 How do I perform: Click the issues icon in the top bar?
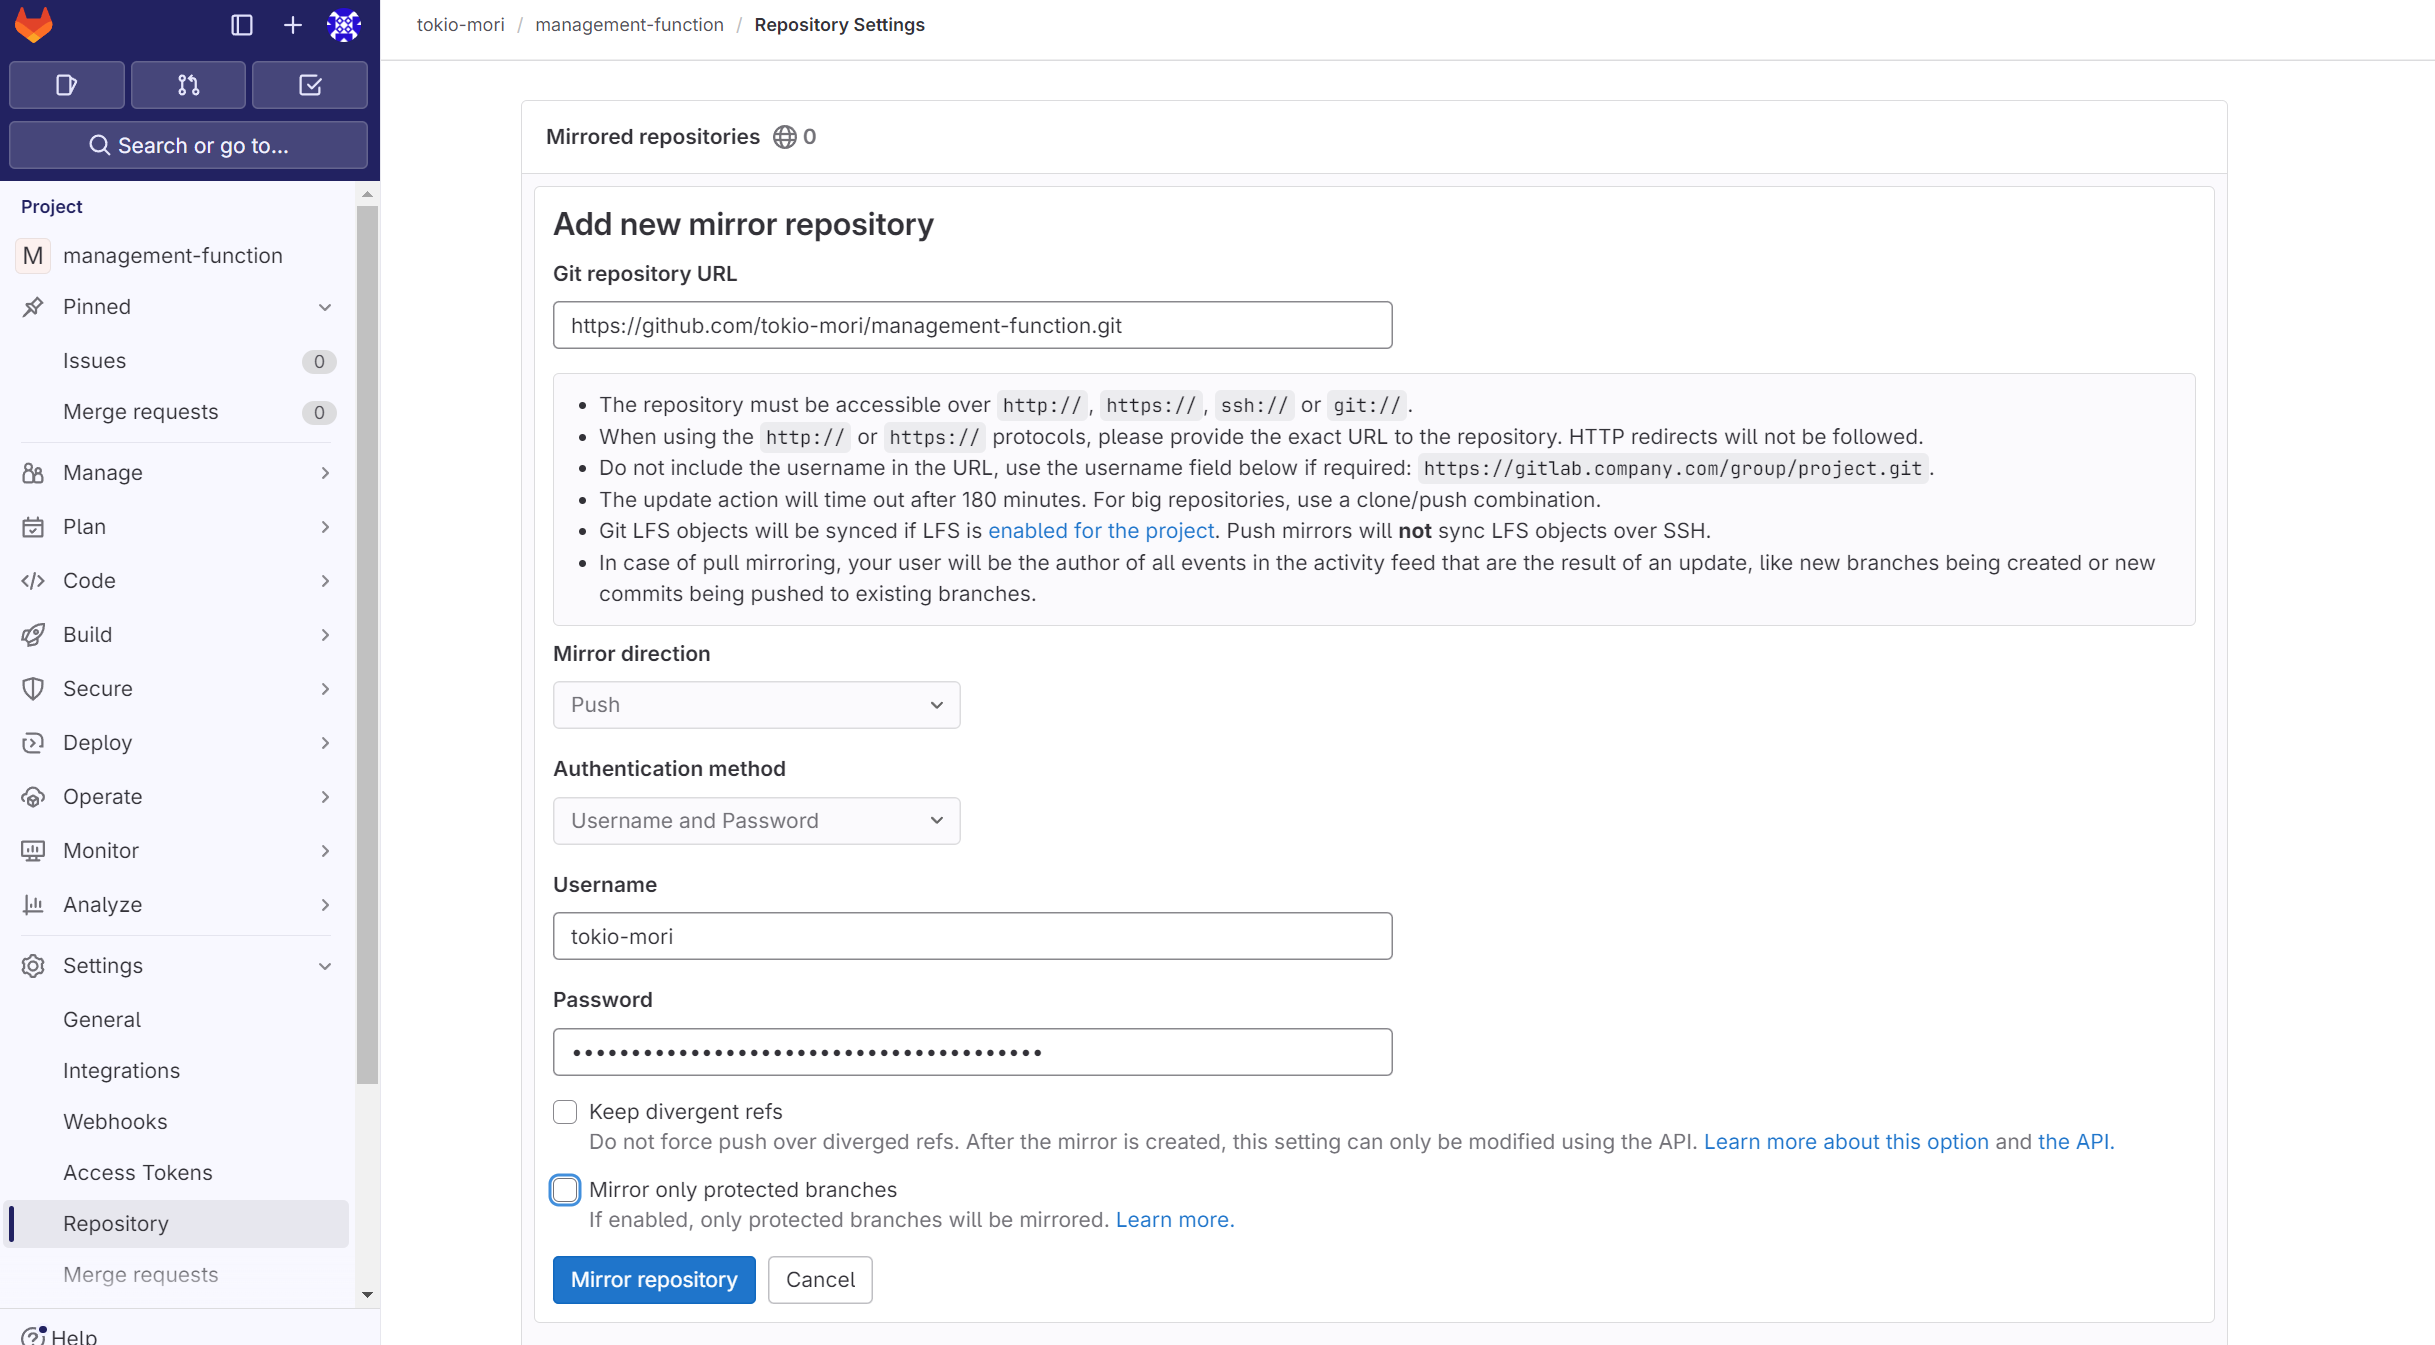66,85
